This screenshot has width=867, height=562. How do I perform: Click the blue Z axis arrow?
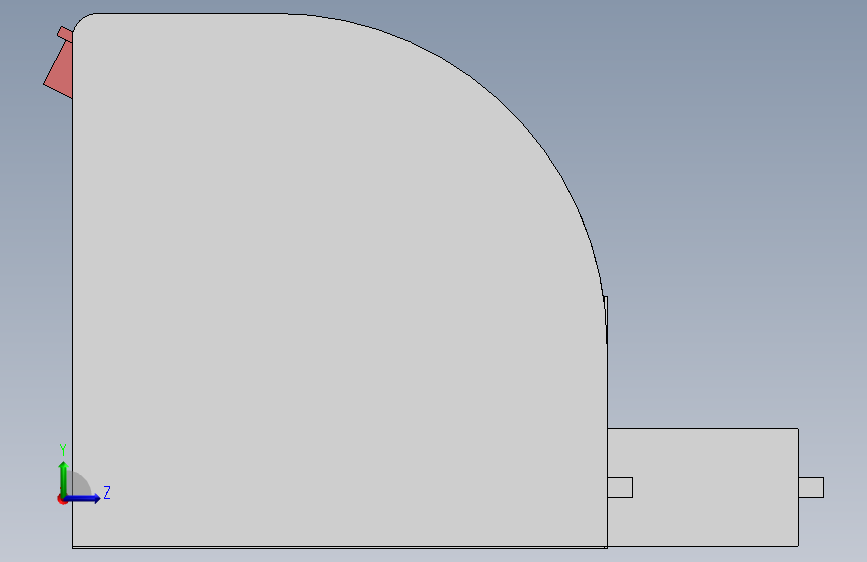pyautogui.click(x=83, y=498)
